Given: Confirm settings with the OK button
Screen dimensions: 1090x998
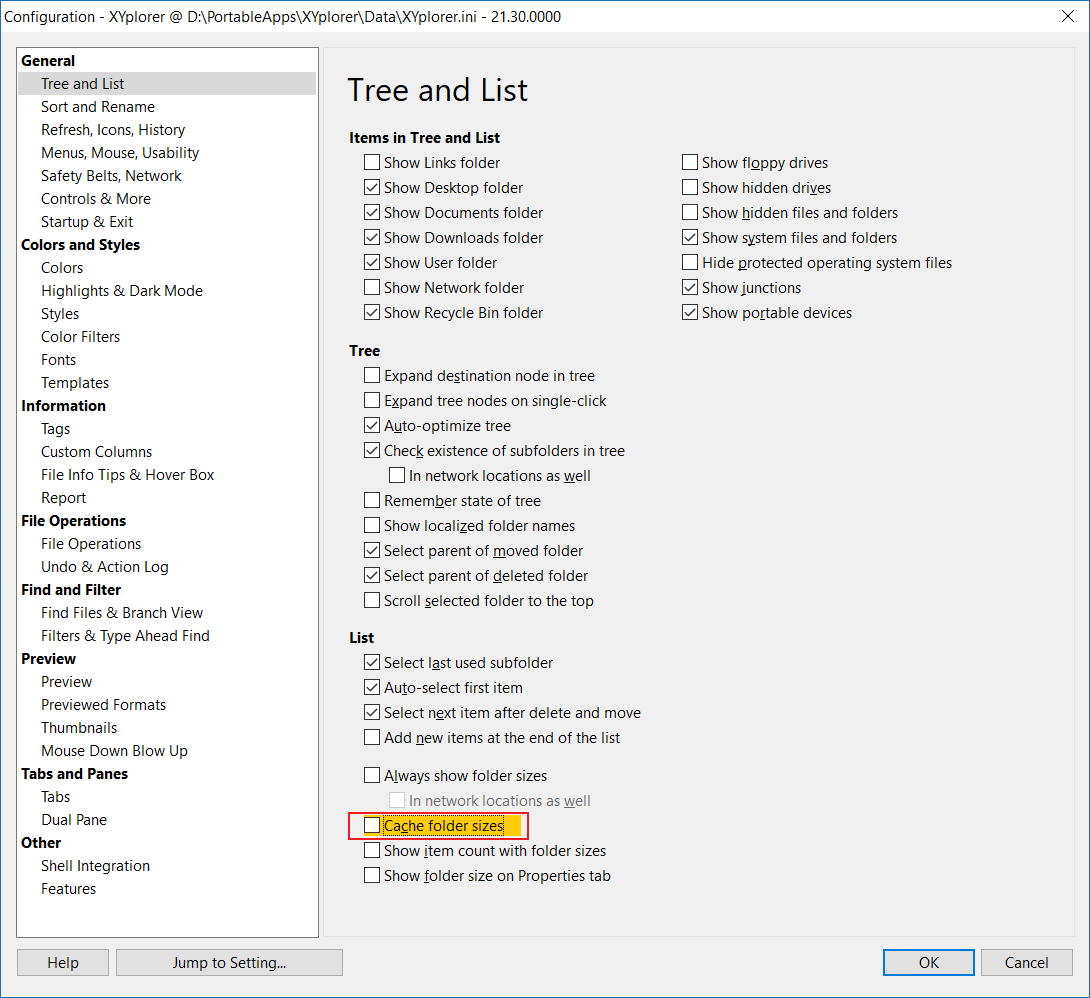Looking at the screenshot, I should tap(928, 962).
